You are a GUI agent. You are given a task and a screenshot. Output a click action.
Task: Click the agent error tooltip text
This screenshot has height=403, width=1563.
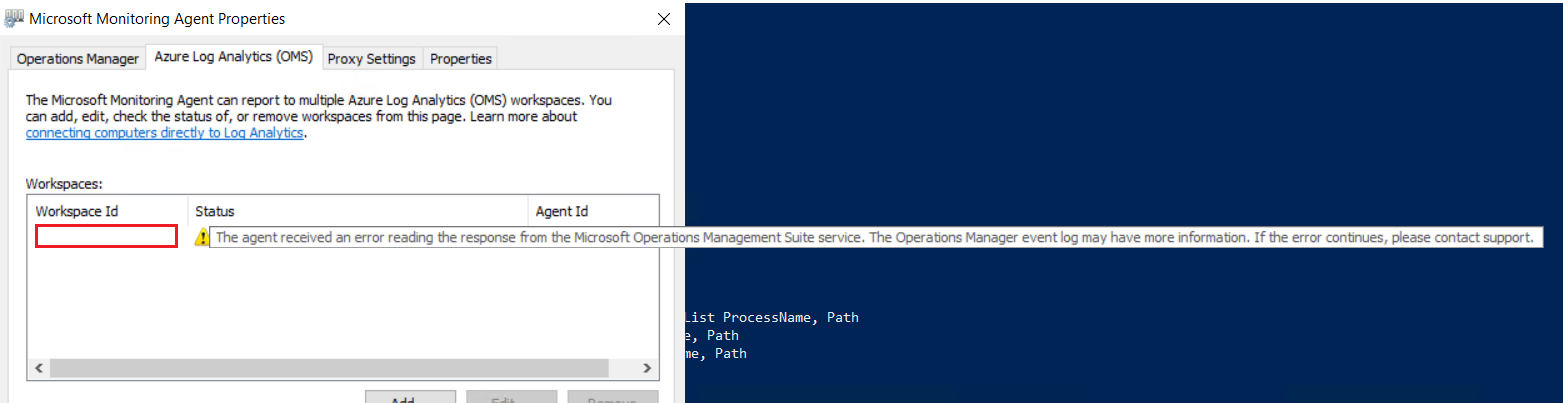[874, 238]
